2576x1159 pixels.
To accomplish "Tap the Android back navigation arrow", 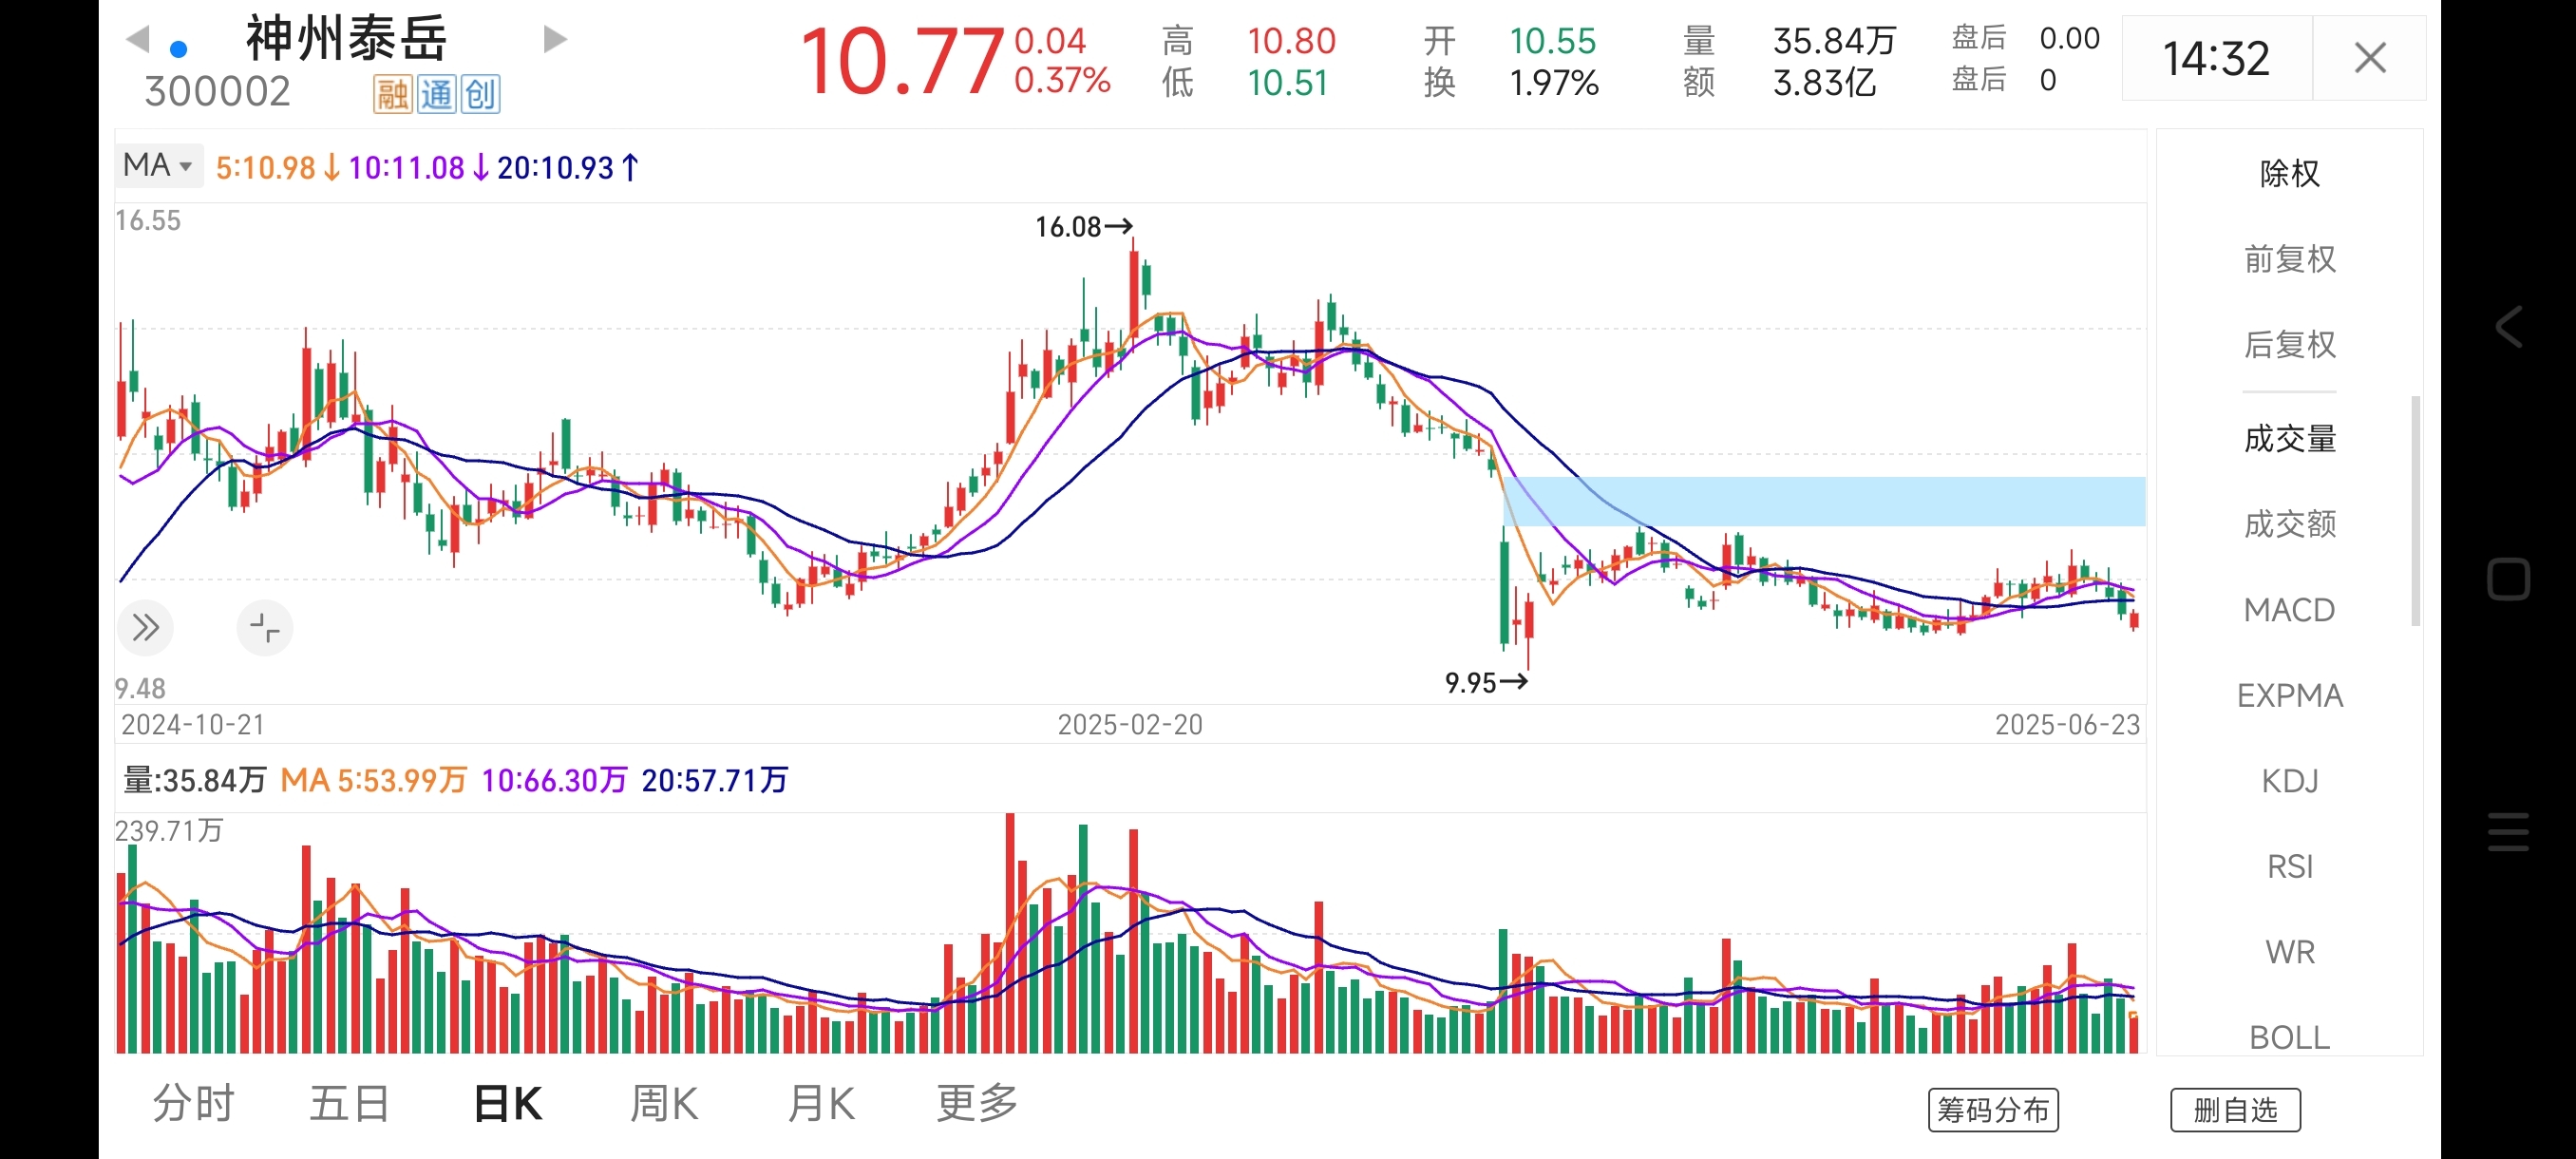I will (2508, 327).
